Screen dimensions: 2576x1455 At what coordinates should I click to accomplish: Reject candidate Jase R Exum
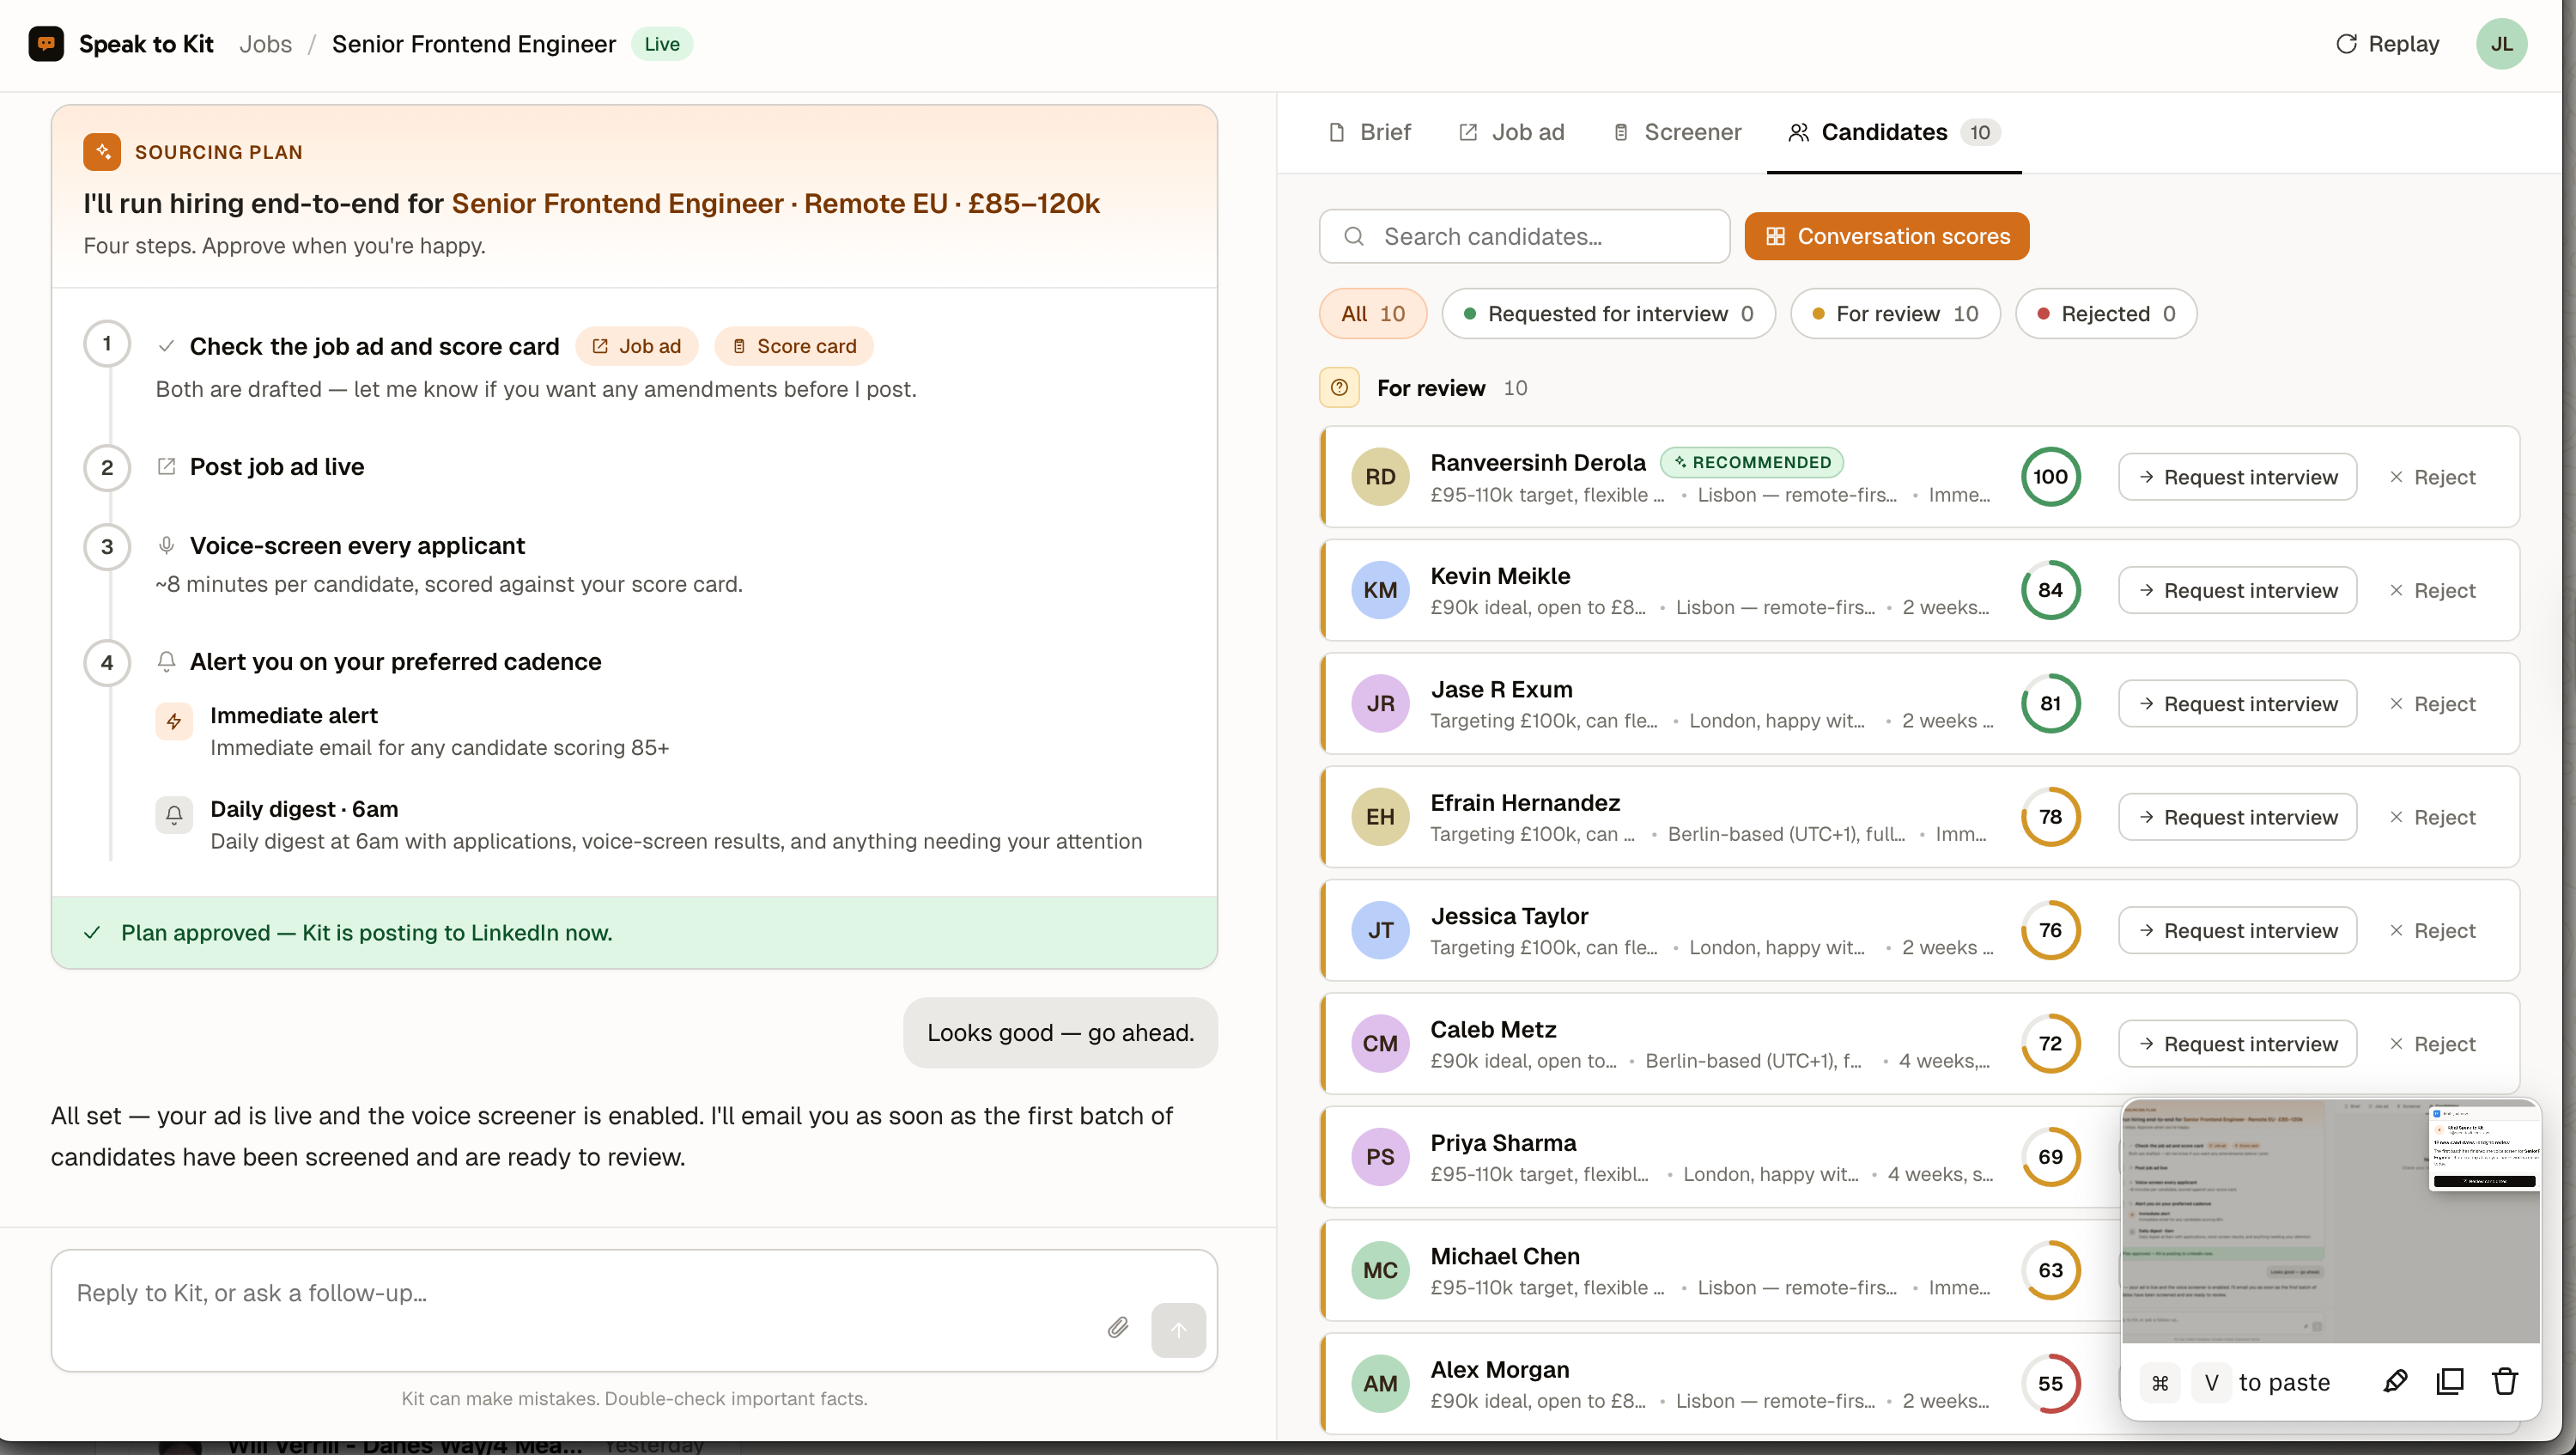[x=2432, y=704]
